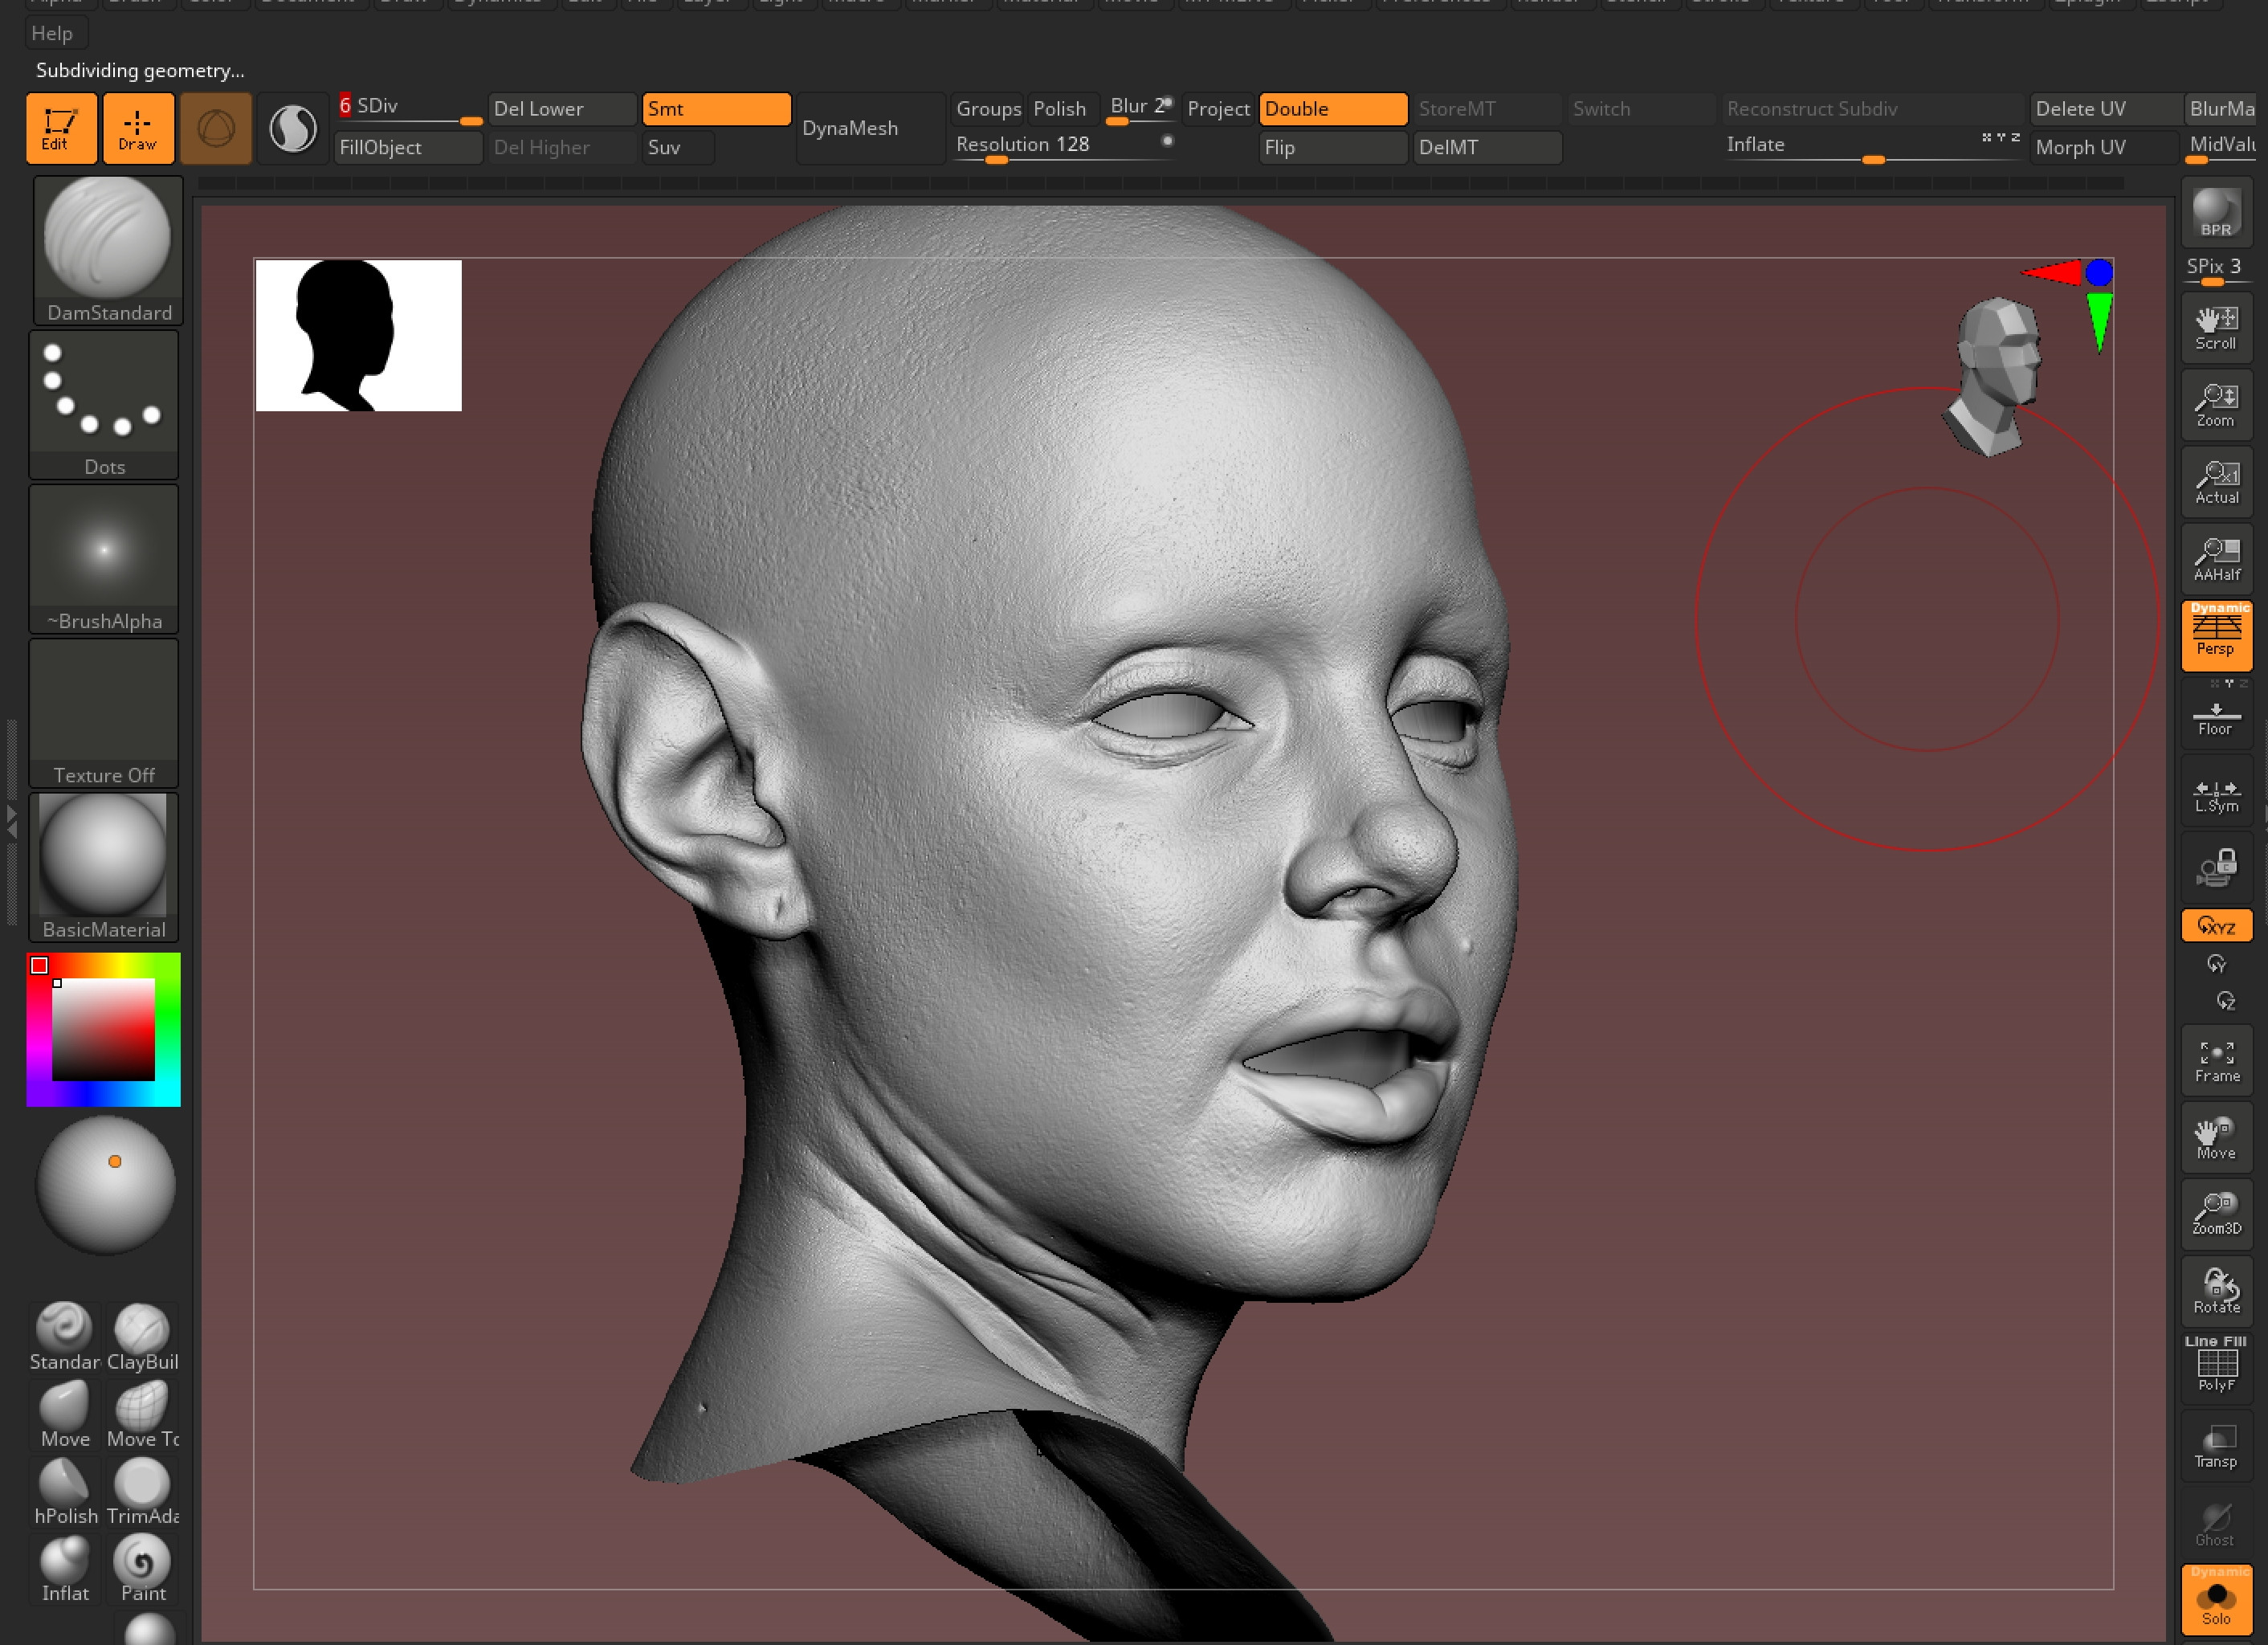Select the Paint brush
The image size is (2268, 1645).
142,1568
